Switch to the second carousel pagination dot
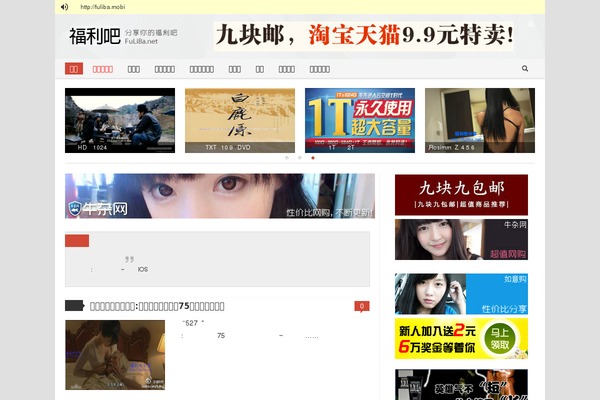The width and height of the screenshot is (600, 400). [x=300, y=158]
